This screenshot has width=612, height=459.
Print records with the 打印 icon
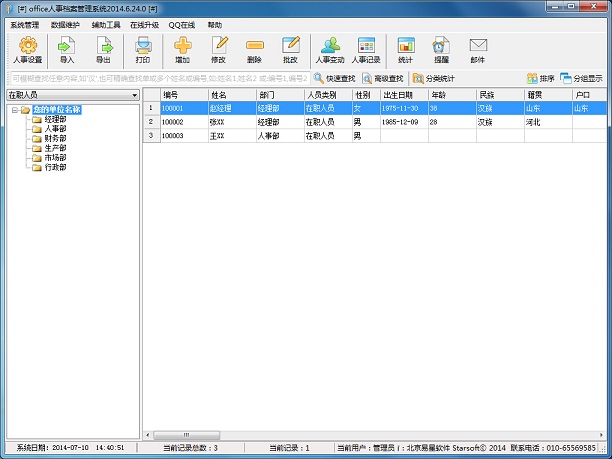pyautogui.click(x=143, y=49)
